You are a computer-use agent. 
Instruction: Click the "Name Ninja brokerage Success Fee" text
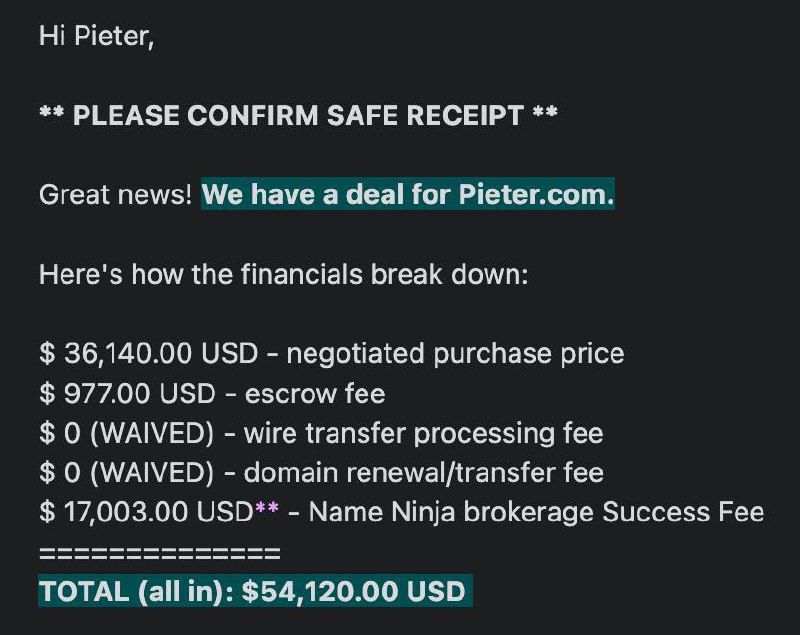536,512
